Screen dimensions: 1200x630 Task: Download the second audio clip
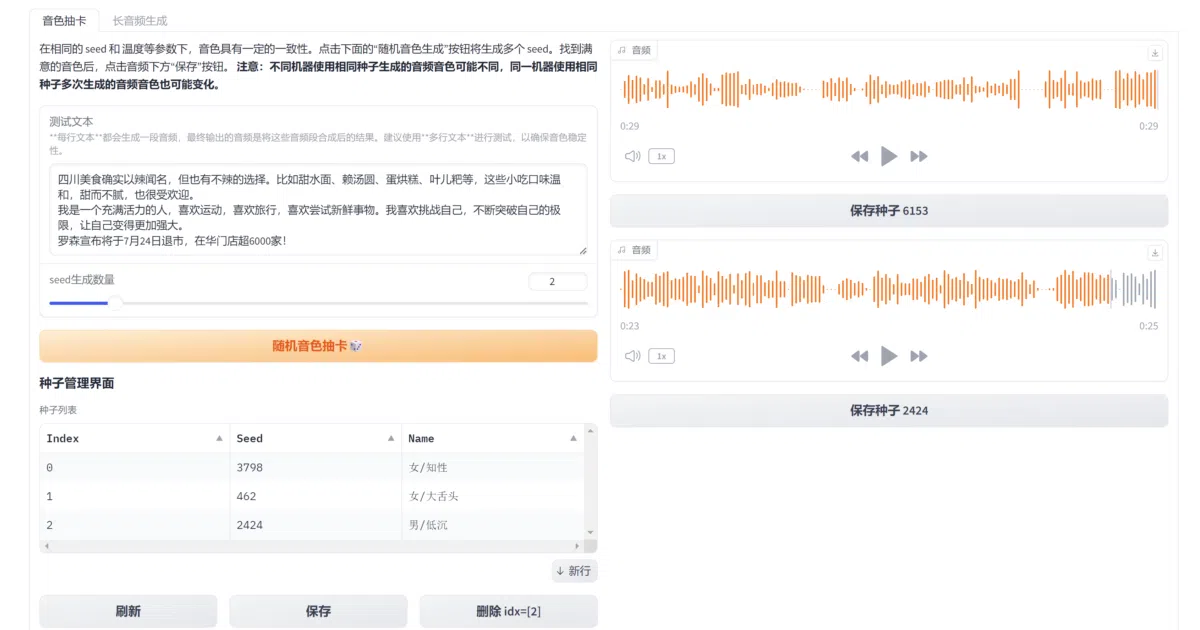click(1155, 253)
